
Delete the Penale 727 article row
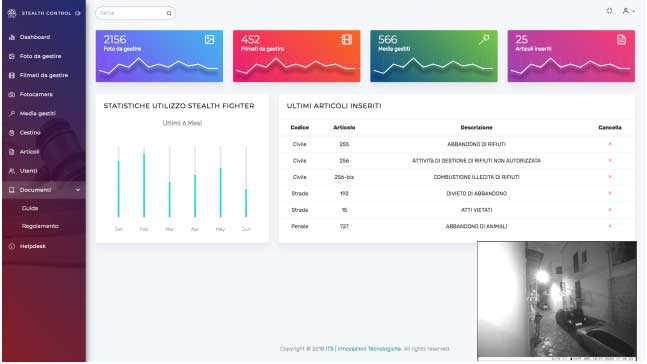(609, 226)
